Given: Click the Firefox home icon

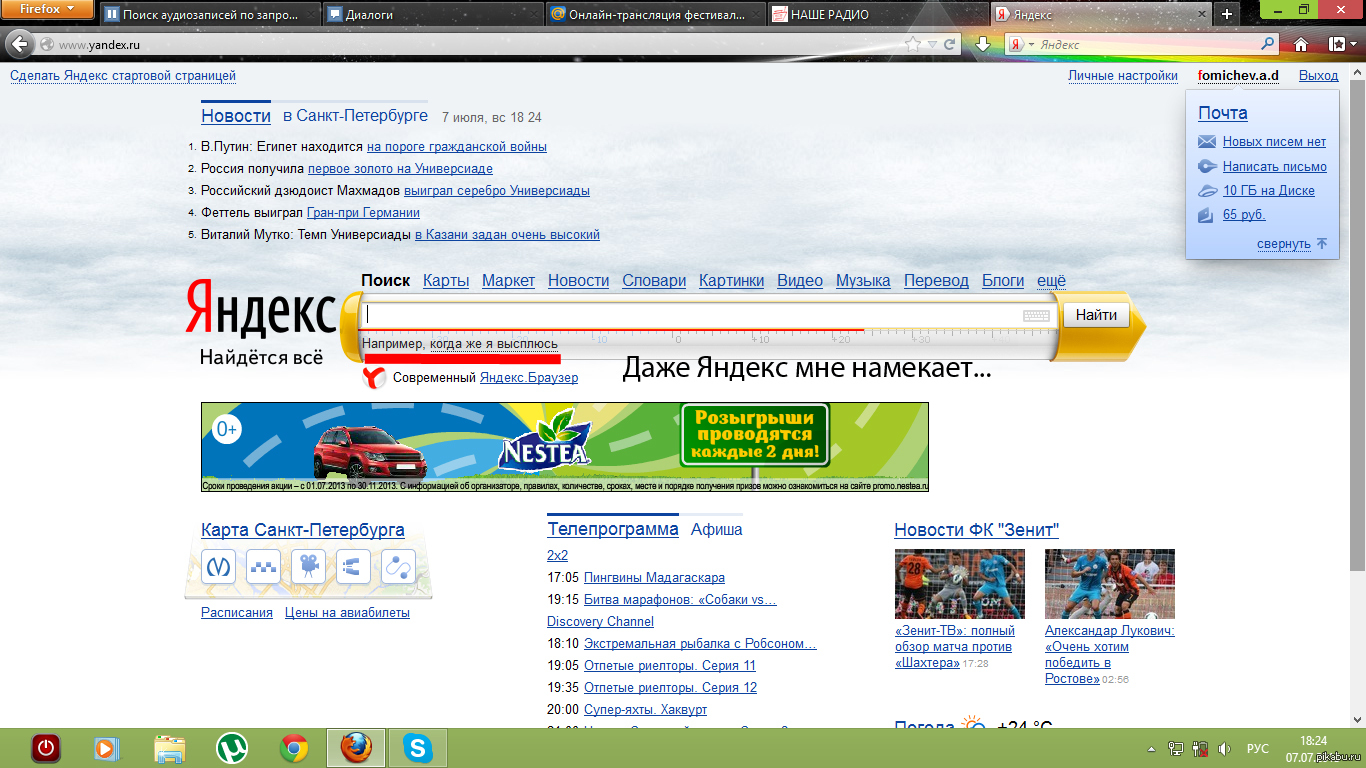Looking at the screenshot, I should pyautogui.click(x=1301, y=44).
